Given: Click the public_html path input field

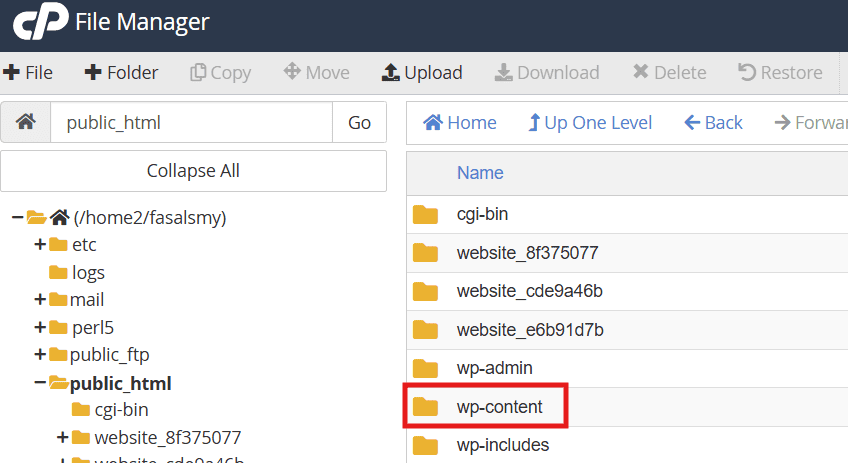Looking at the screenshot, I should coord(190,122).
